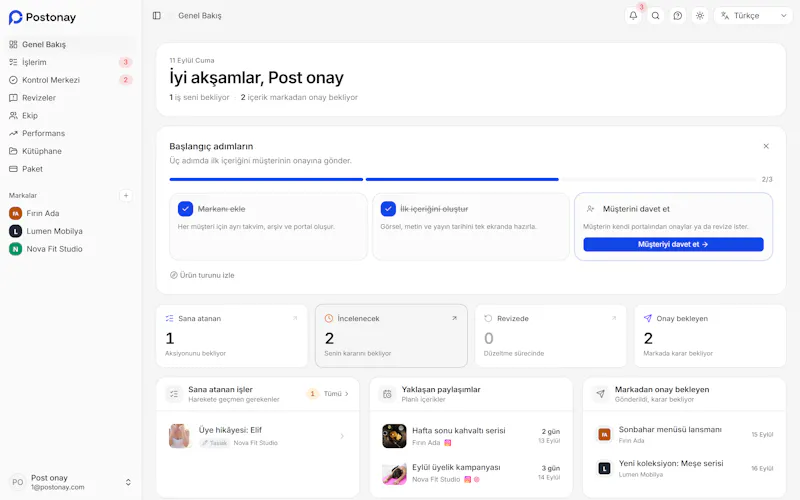Open Sonbahar menüsü lansmanı item
Image resolution: width=800 pixels, height=500 pixels.
pos(685,435)
